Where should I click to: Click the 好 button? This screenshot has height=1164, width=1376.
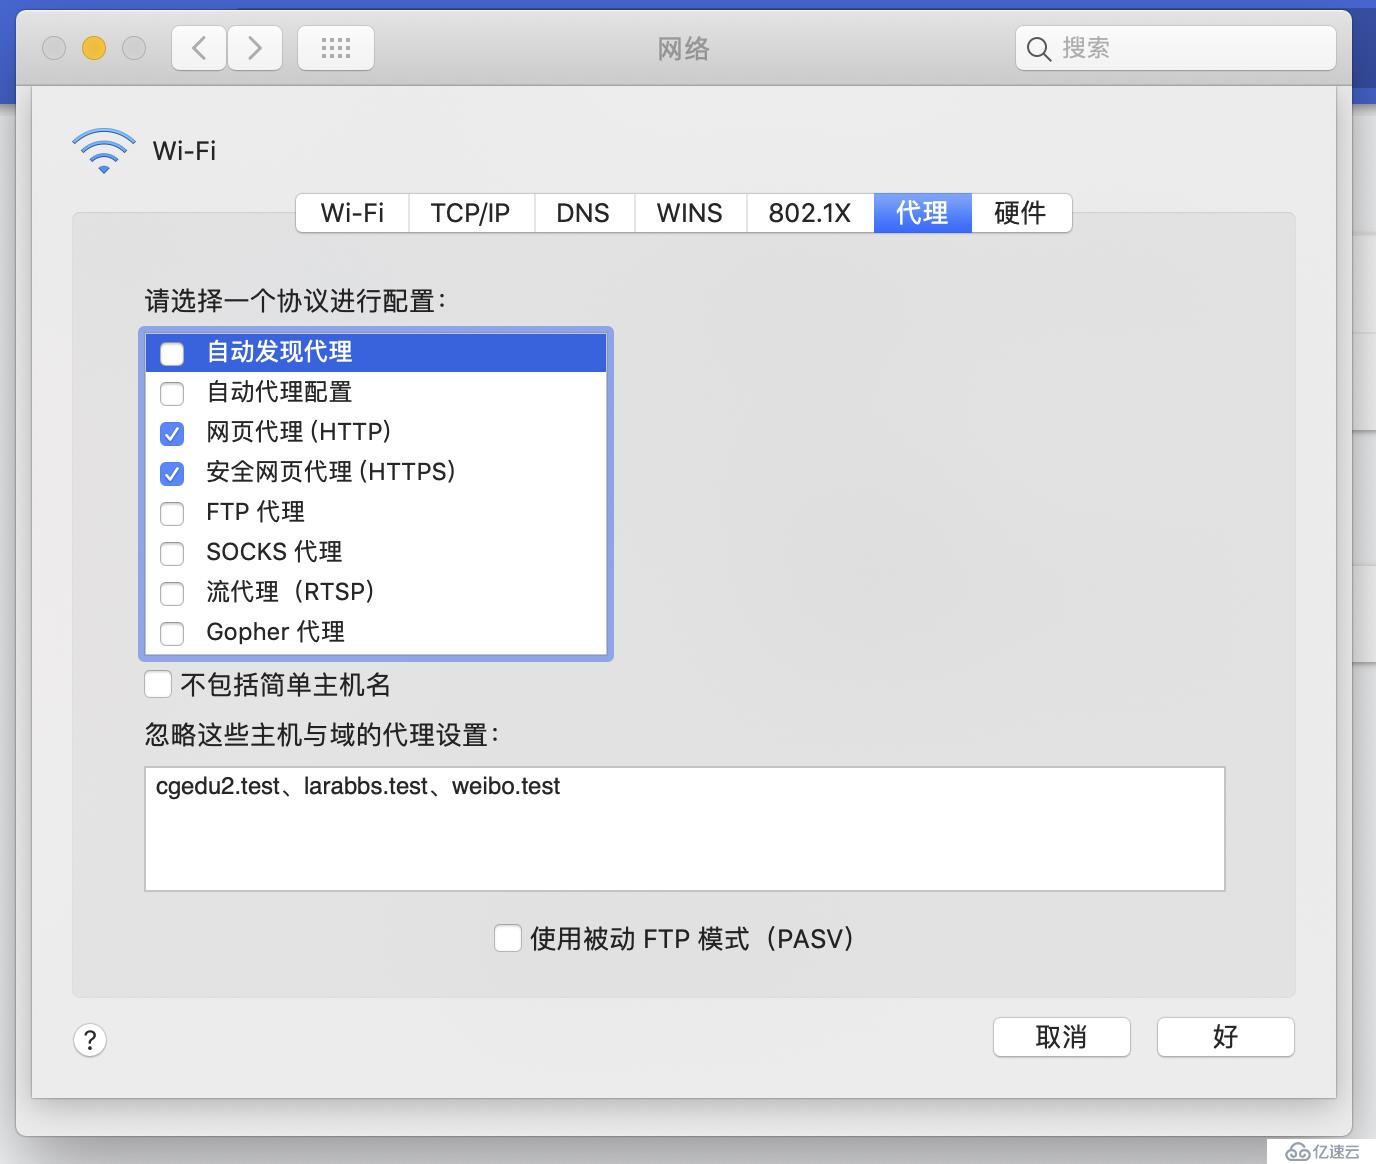pyautogui.click(x=1226, y=1037)
